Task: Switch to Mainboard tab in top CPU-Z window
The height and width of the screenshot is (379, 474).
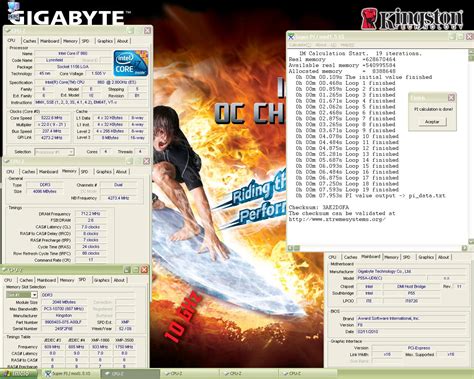Action: click(50, 41)
